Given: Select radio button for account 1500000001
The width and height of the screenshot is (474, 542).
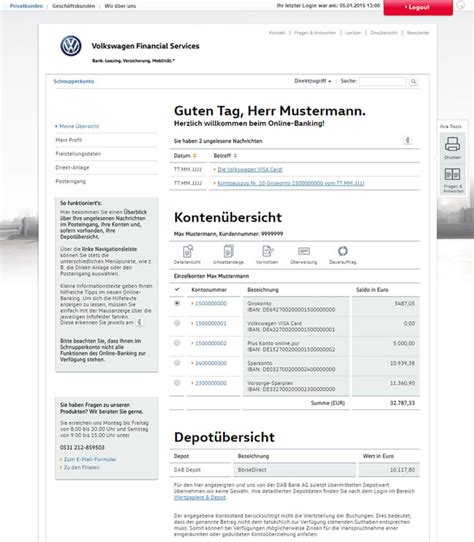Looking at the screenshot, I should (x=177, y=323).
